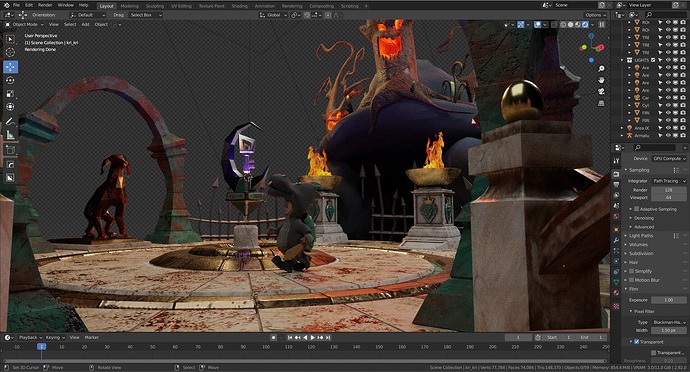This screenshot has height=372, width=690.
Task: Select the Transform tool
Action: [x=10, y=107]
